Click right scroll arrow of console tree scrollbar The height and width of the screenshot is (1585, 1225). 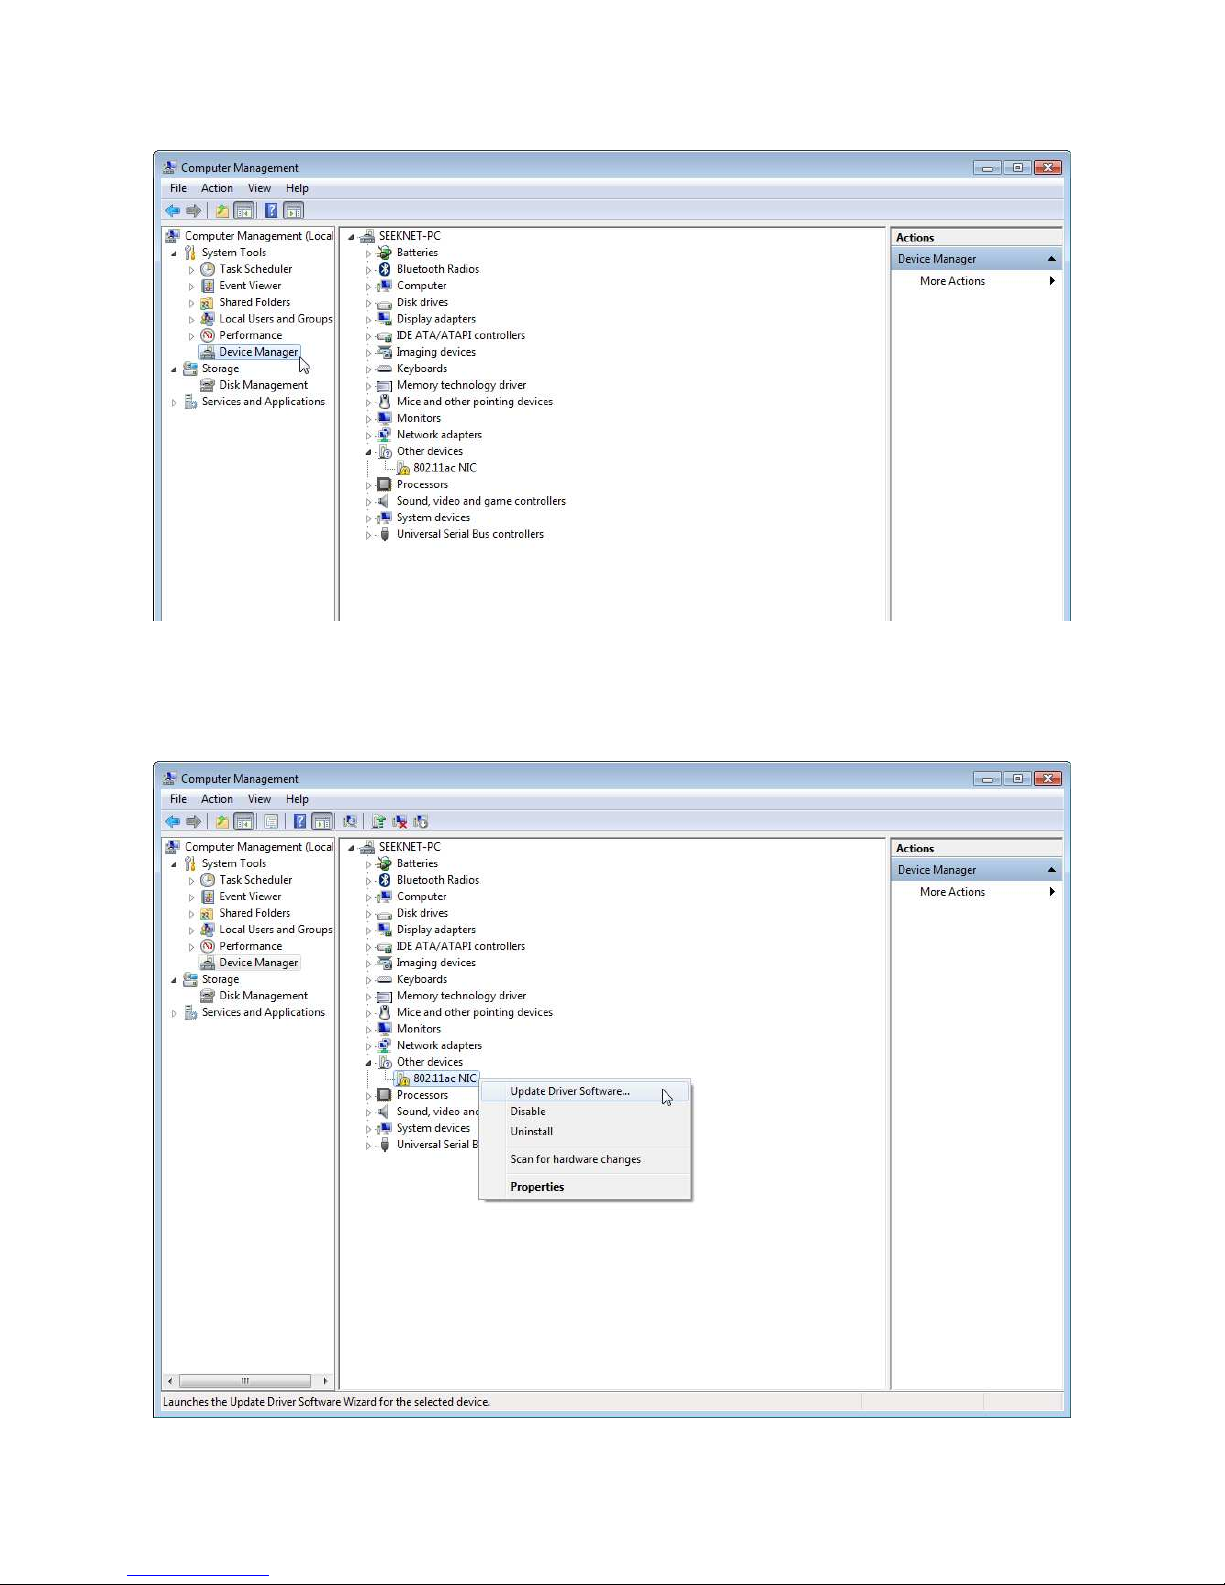[325, 1381]
